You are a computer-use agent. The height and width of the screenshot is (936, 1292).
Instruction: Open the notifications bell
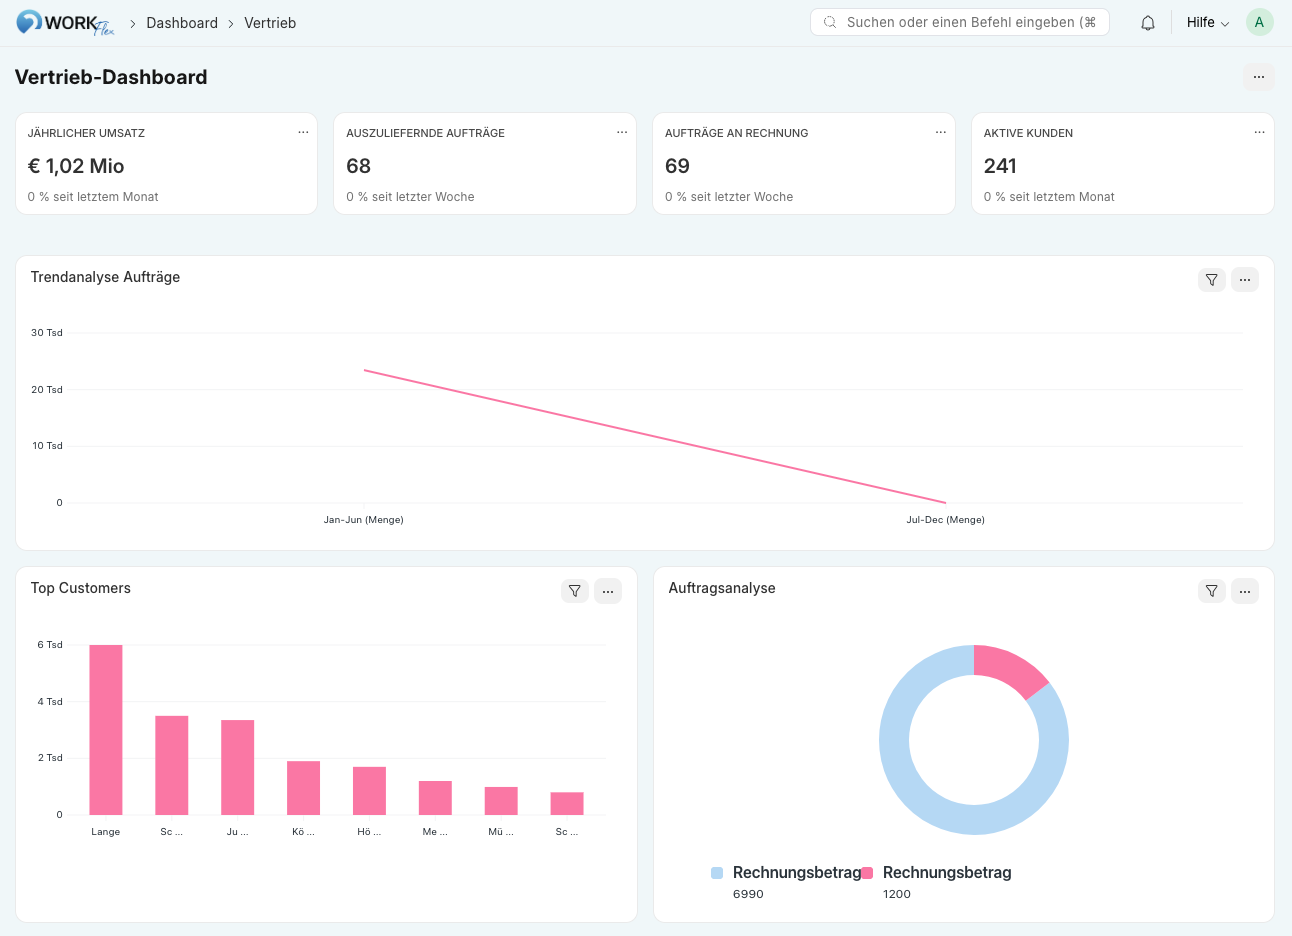click(x=1148, y=23)
